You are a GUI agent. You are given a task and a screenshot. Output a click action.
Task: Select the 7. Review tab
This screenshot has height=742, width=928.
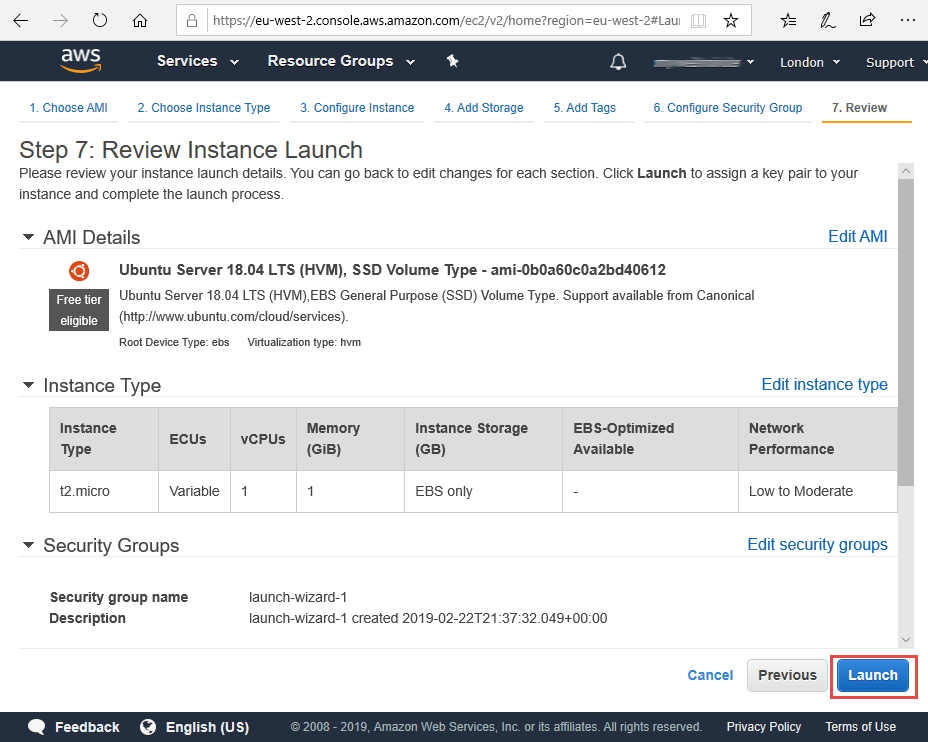click(859, 108)
